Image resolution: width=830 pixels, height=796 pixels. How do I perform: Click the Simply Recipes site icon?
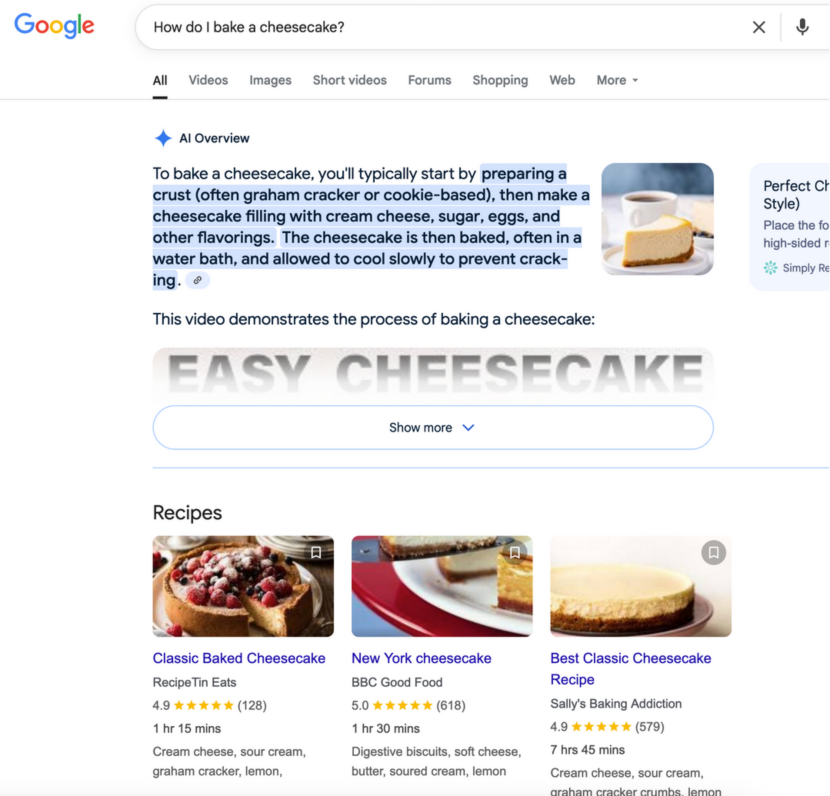pos(771,268)
